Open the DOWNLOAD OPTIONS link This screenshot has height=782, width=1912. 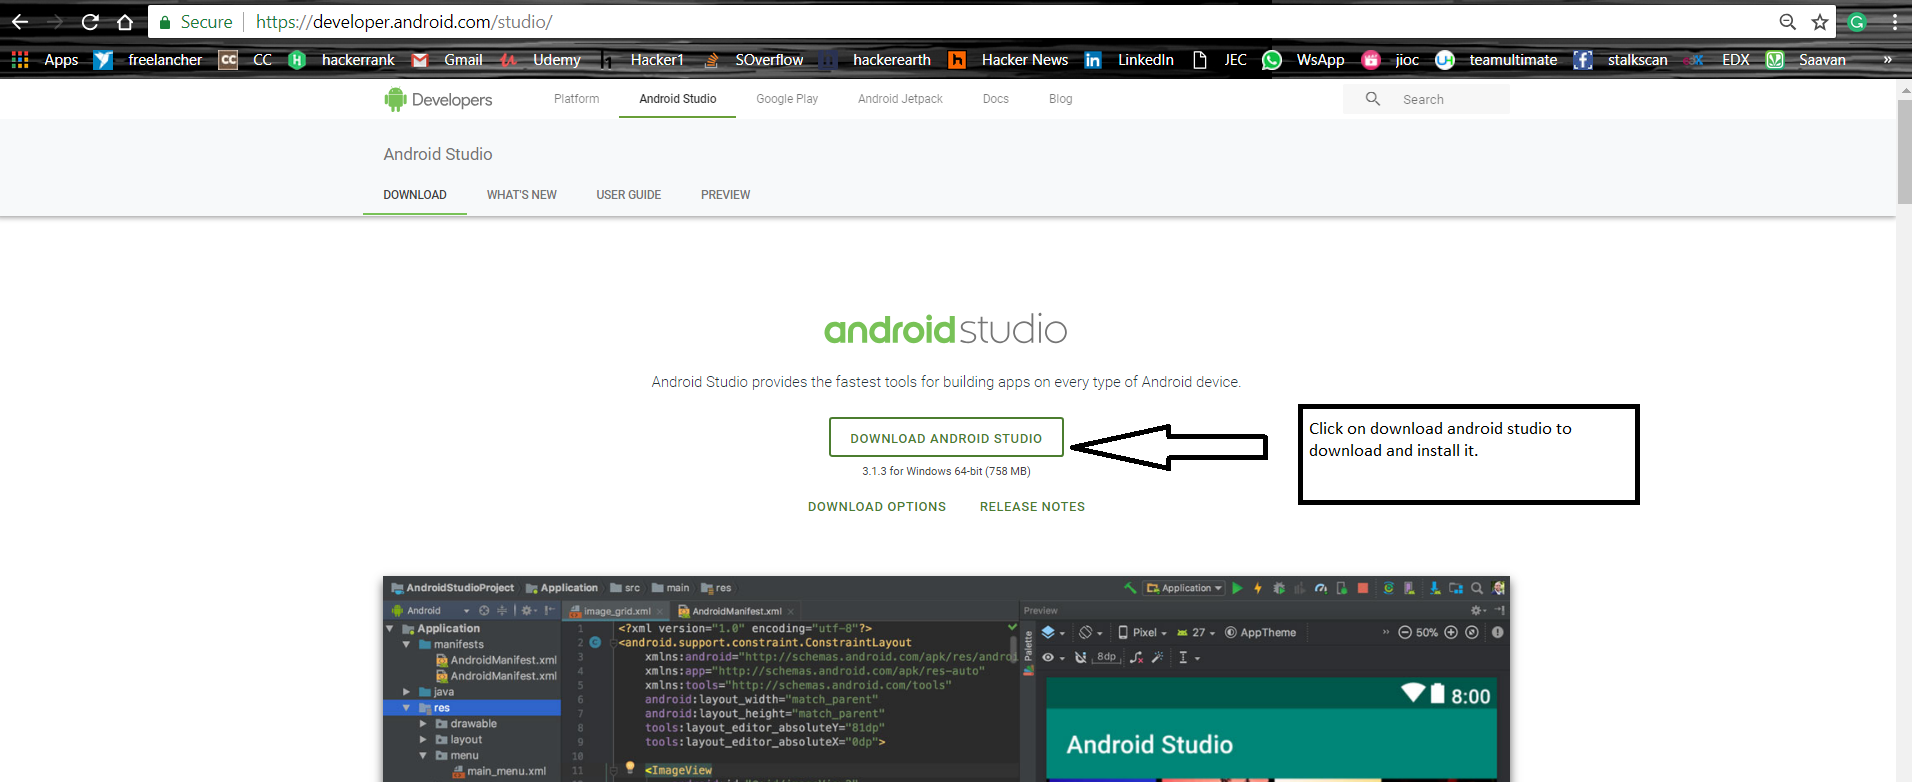877,507
